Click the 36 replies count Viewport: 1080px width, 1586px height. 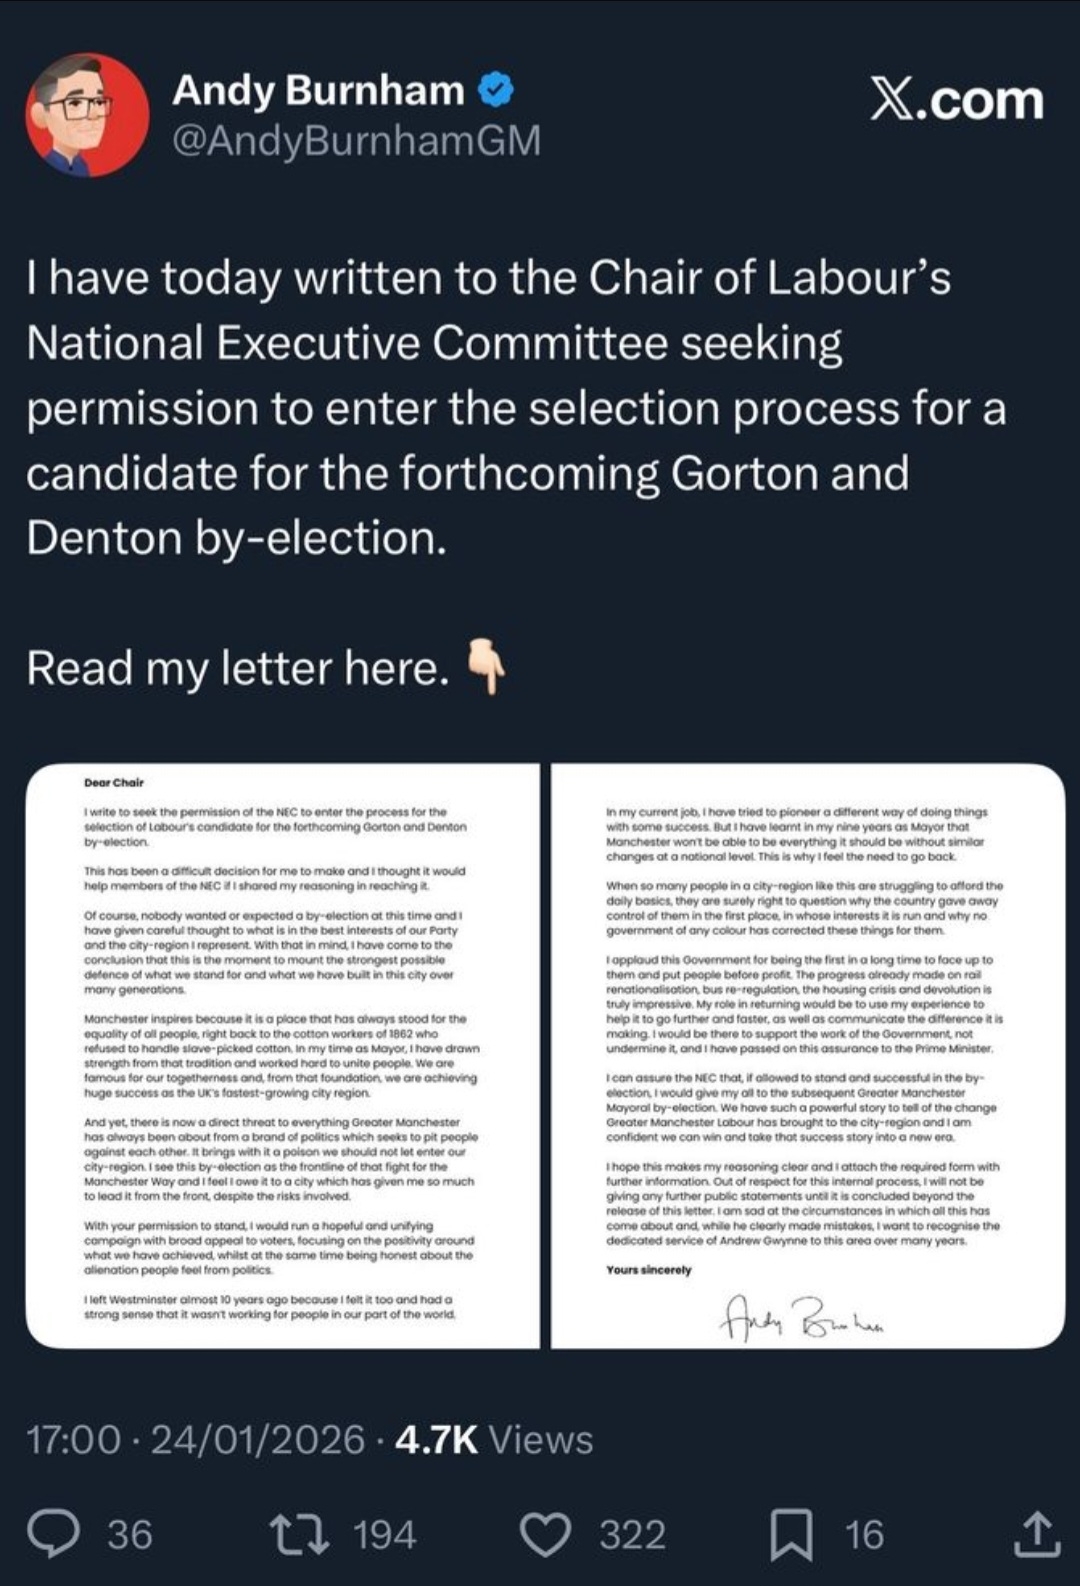tap(130, 1535)
